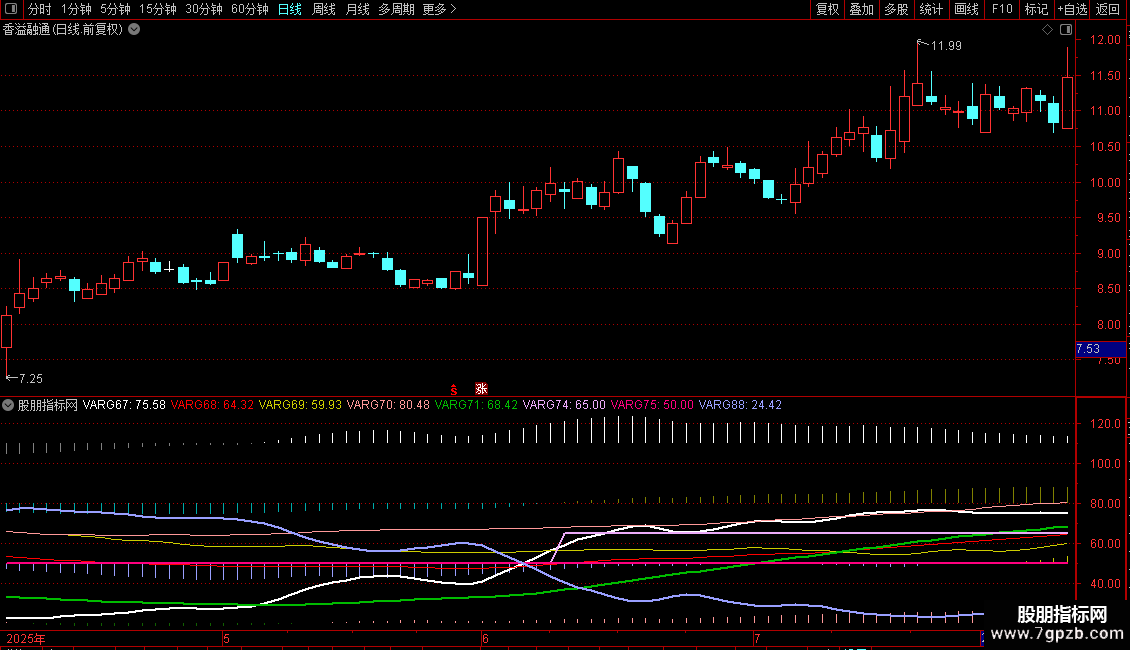Viewport: 1130px width, 650px height.
Task: Open F10 company information
Action: [1002, 9]
